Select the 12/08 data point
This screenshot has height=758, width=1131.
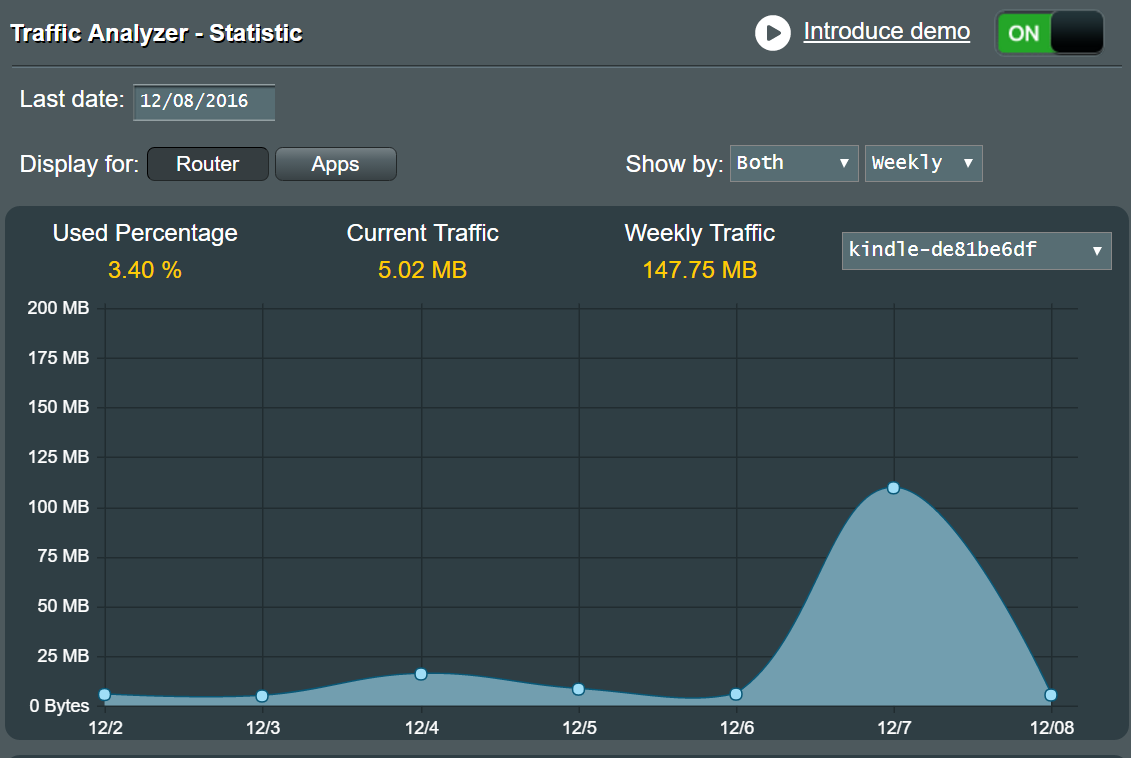pyautogui.click(x=1050, y=695)
